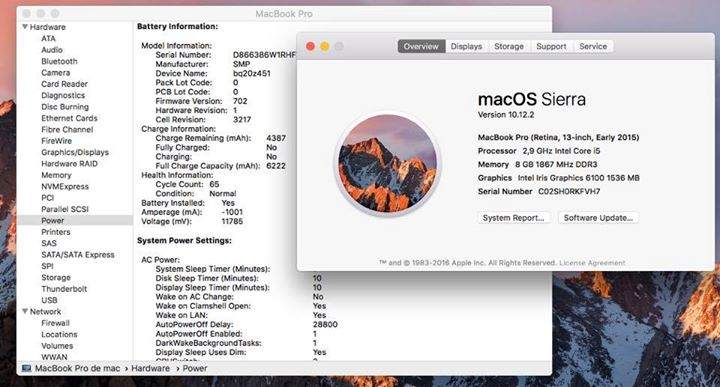Viewport: 720px width, 387px height.
Task: Select Fibre Channel in the sidebar
Action: tap(67, 129)
